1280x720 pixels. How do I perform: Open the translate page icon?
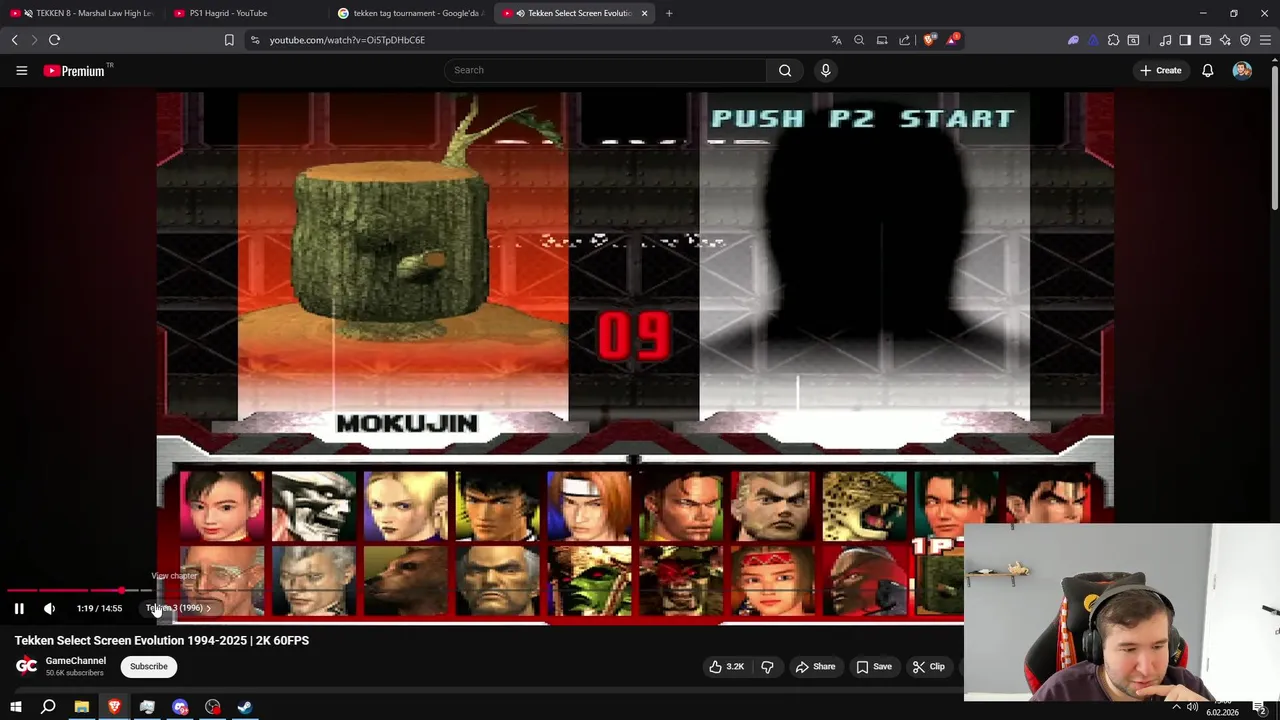click(836, 40)
